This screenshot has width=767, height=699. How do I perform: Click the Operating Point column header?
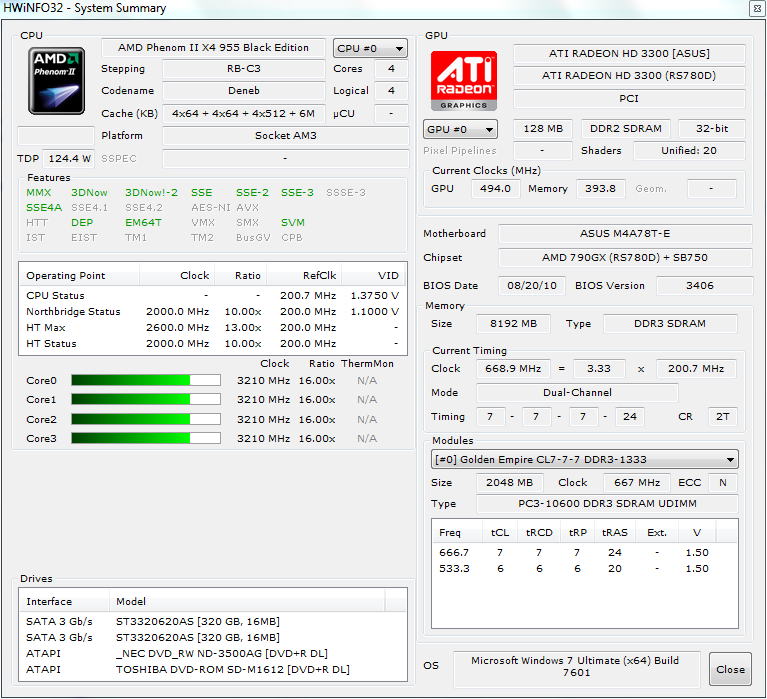pyautogui.click(x=80, y=275)
